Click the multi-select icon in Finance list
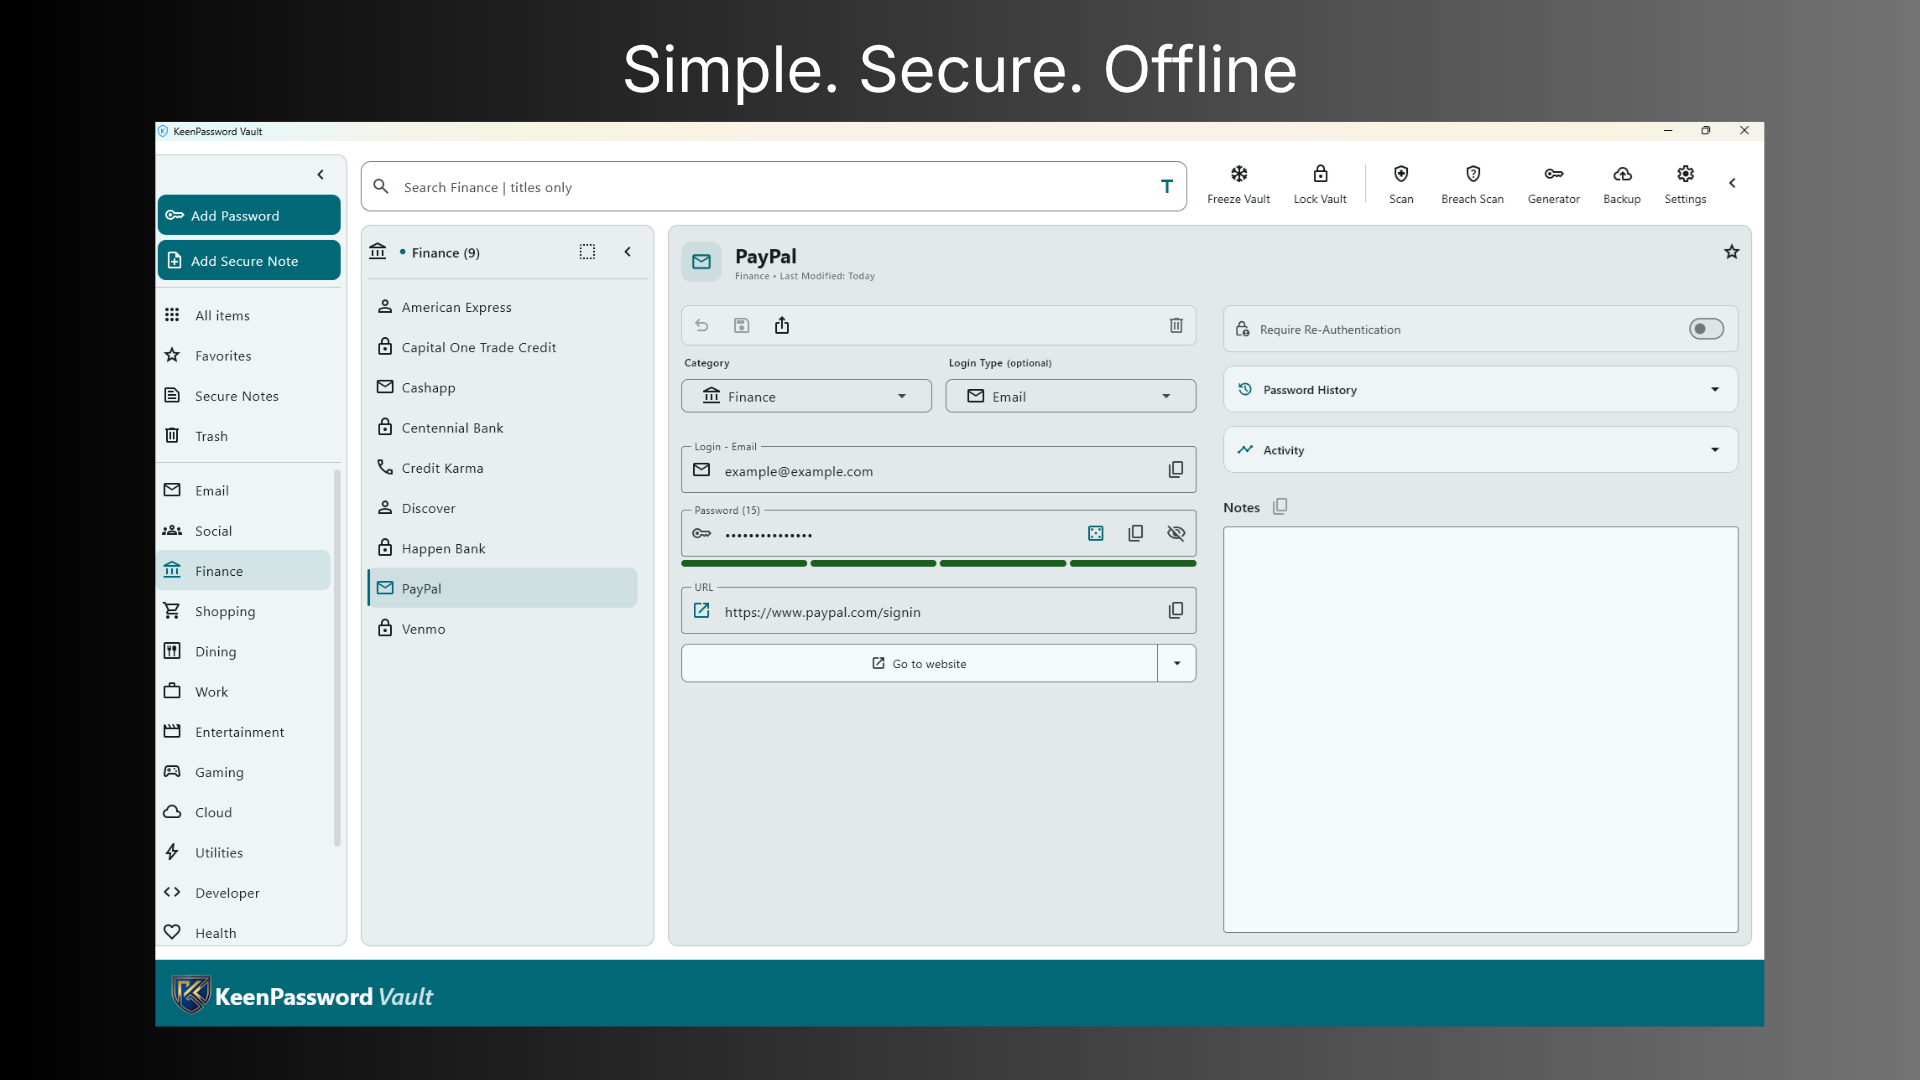This screenshot has width=1920, height=1080. (x=587, y=252)
